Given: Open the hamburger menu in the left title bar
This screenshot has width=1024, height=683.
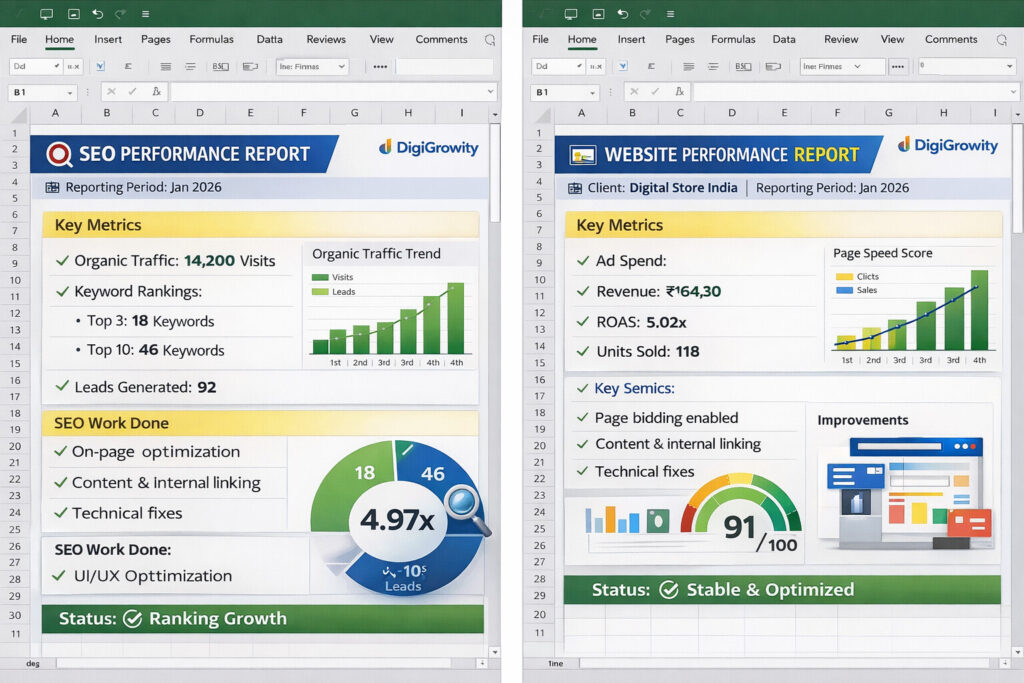Looking at the screenshot, I should (x=146, y=14).
